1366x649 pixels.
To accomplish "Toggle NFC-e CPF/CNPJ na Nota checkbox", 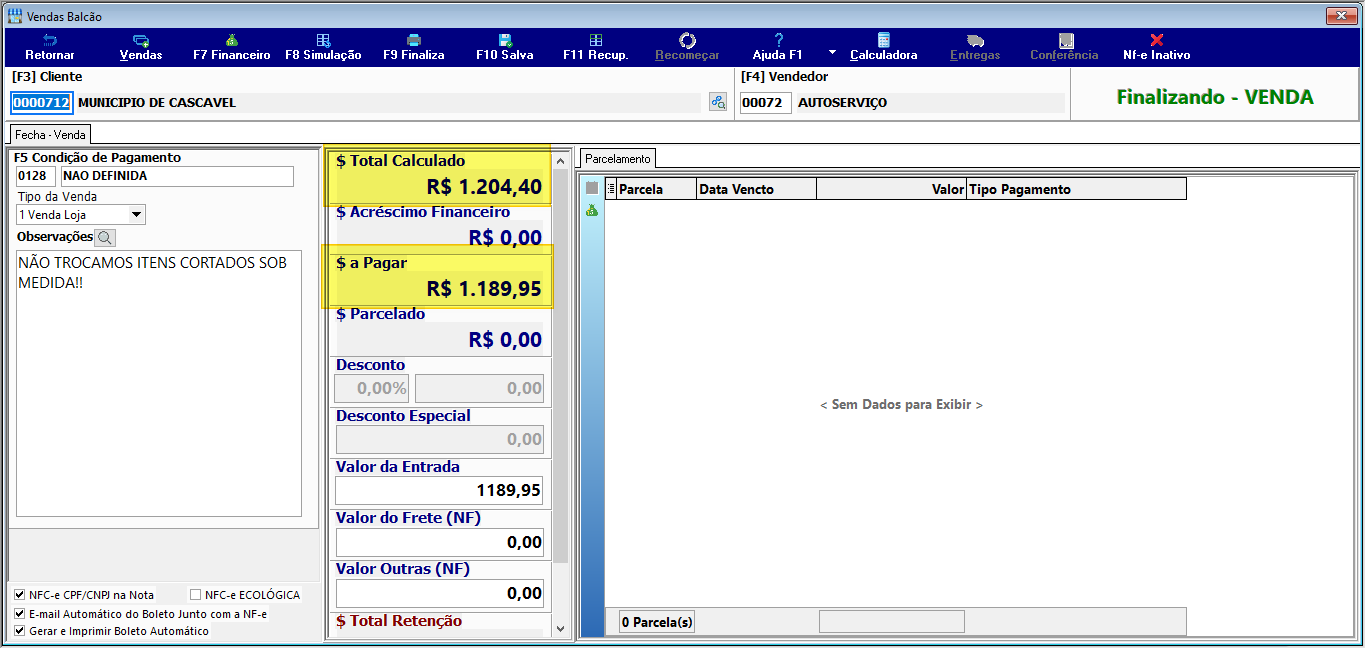I will 20,595.
